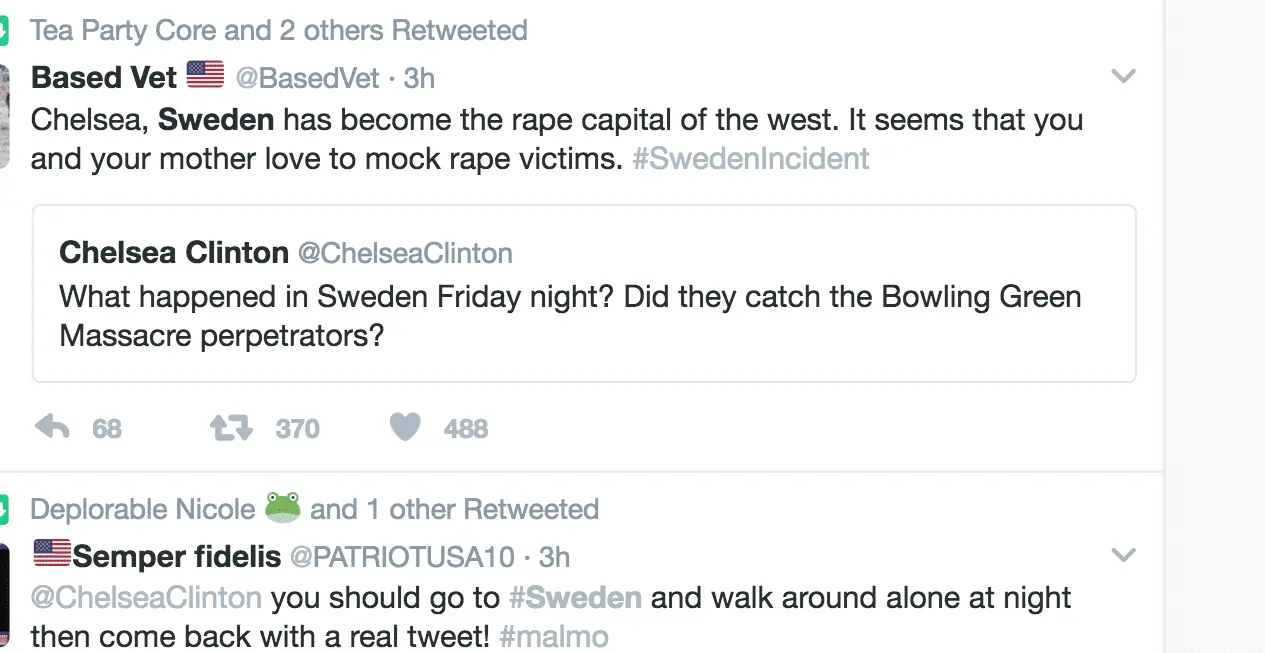Click the @ChelseaClinton mention in reply
The height and width of the screenshot is (653, 1265).
click(x=146, y=598)
